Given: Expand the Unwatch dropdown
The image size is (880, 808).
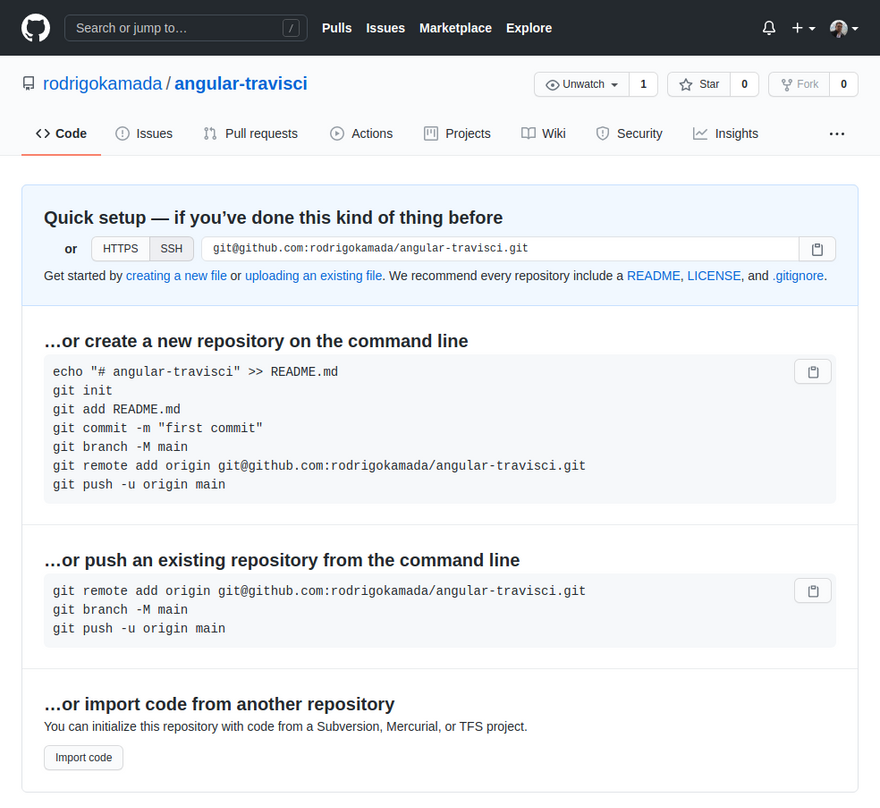Looking at the screenshot, I should (581, 84).
